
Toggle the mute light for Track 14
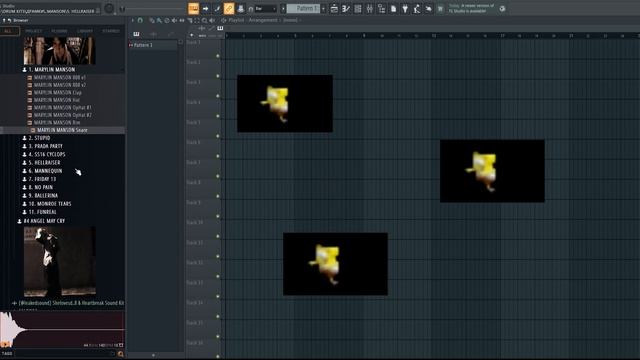click(x=218, y=316)
